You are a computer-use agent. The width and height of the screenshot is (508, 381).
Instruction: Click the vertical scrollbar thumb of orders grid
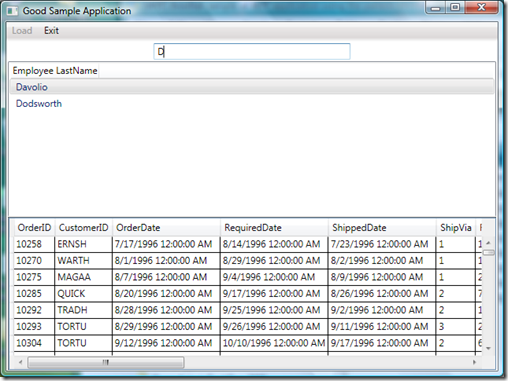[489, 253]
